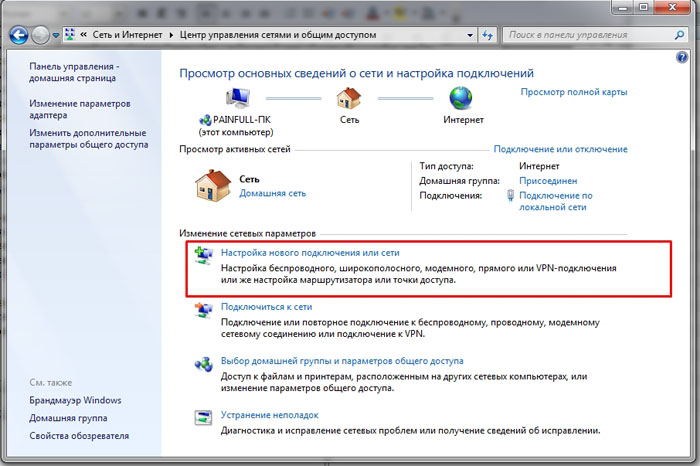This screenshot has height=466, width=700.
Task: Click the refresh button next to address bar
Action: point(489,35)
